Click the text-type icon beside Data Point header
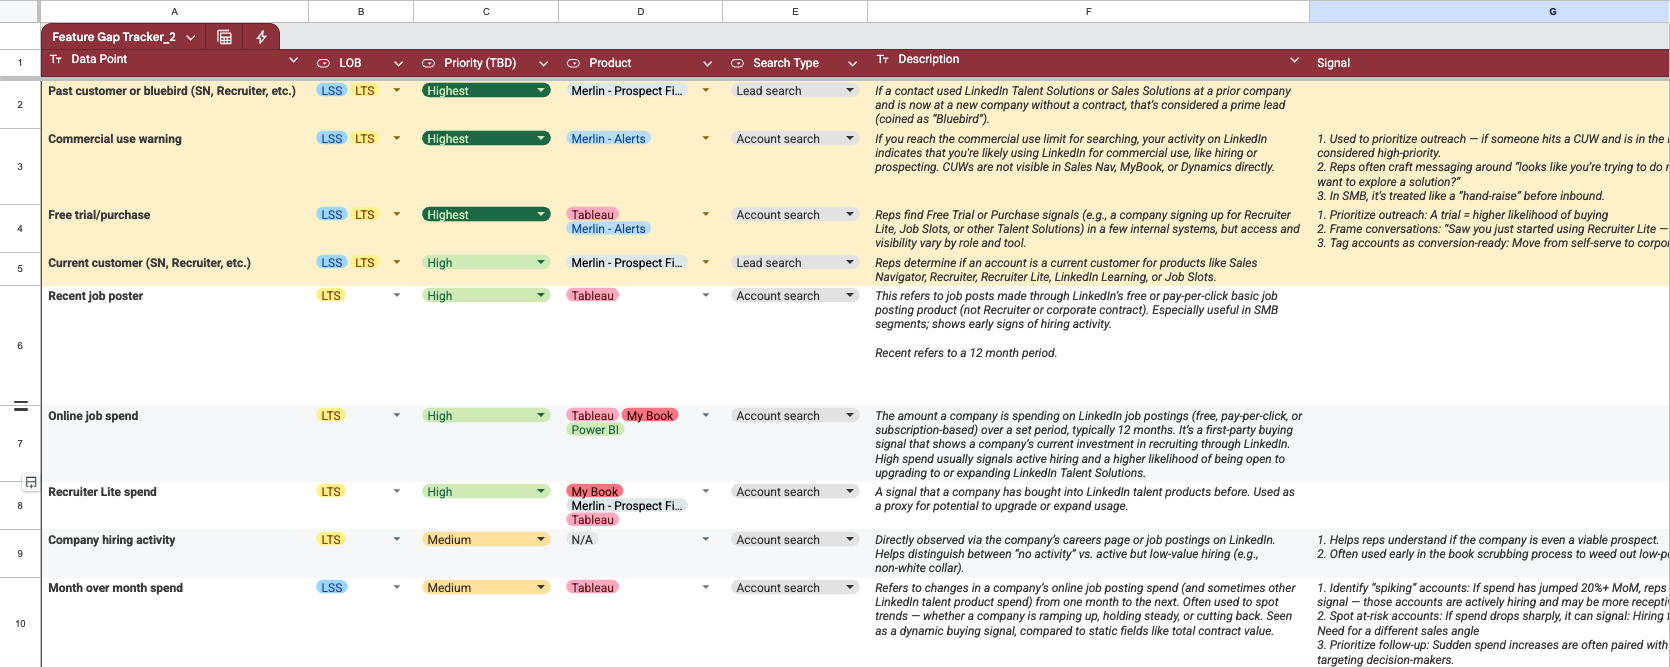Viewport: 1670px width, 667px height. coord(56,60)
